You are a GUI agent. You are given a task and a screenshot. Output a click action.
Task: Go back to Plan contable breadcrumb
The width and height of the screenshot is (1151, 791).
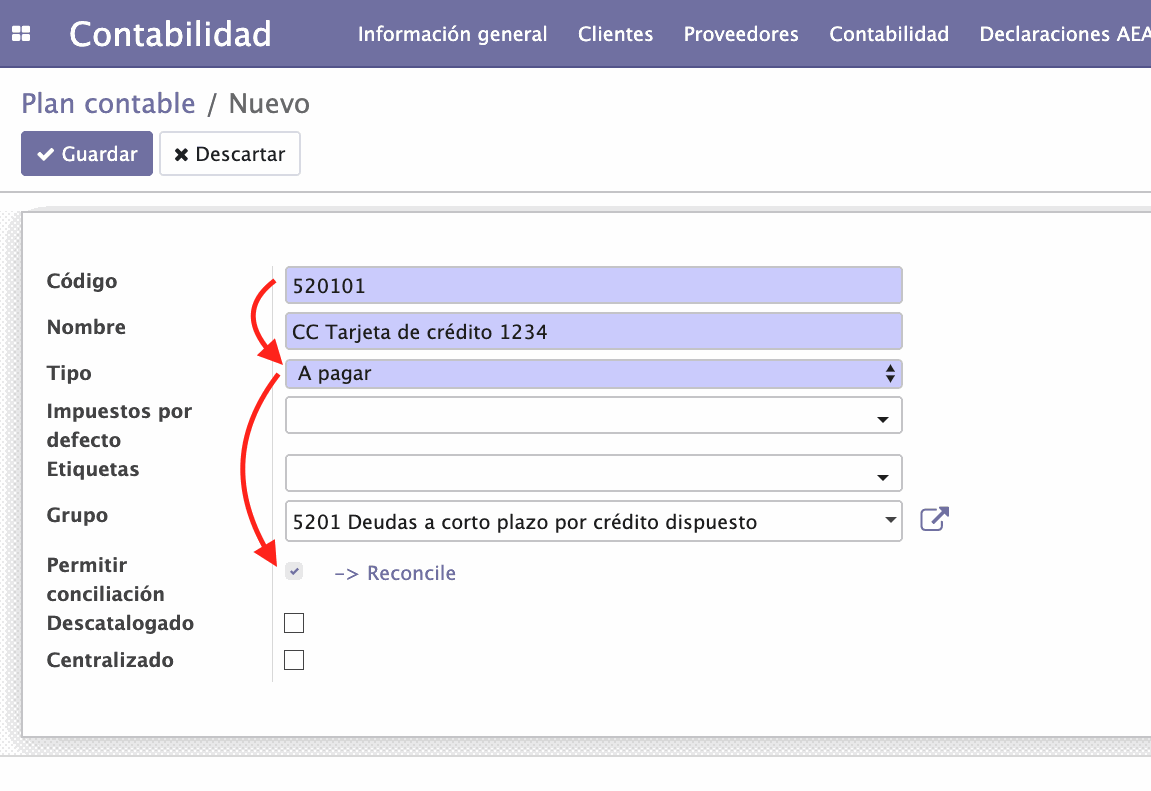coord(109,103)
